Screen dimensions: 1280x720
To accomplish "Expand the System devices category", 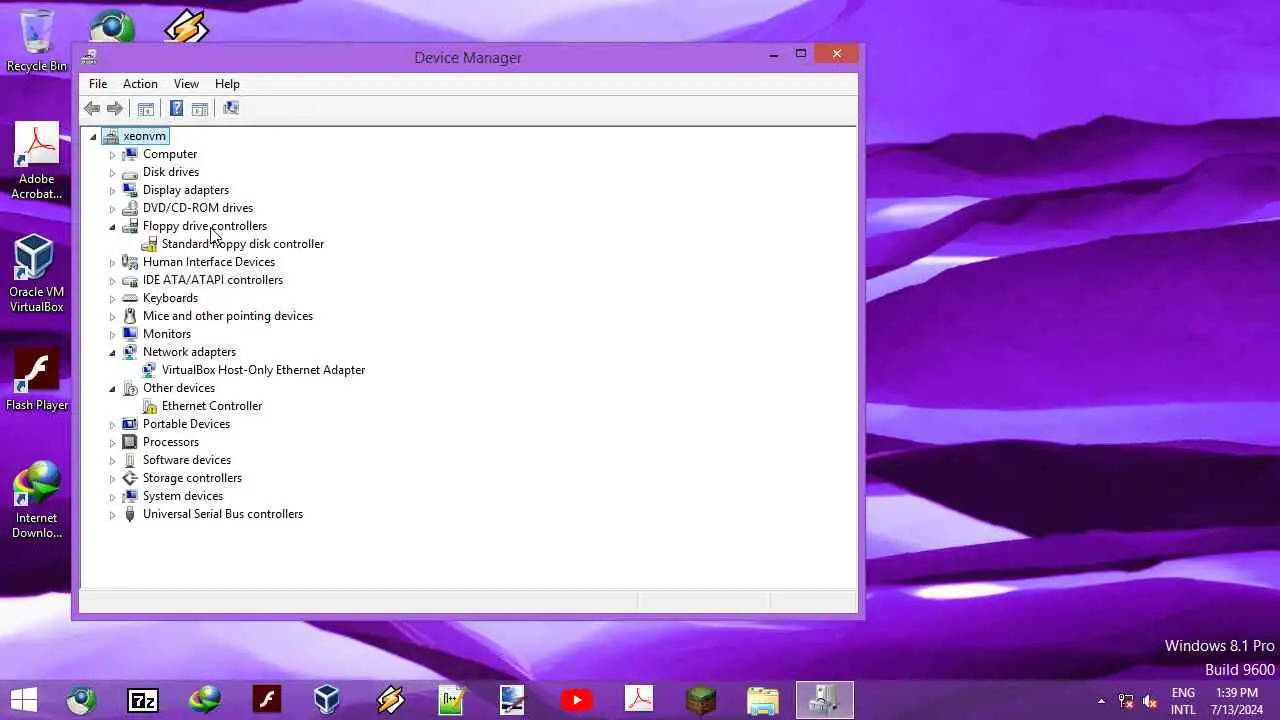I will pyautogui.click(x=112, y=497).
